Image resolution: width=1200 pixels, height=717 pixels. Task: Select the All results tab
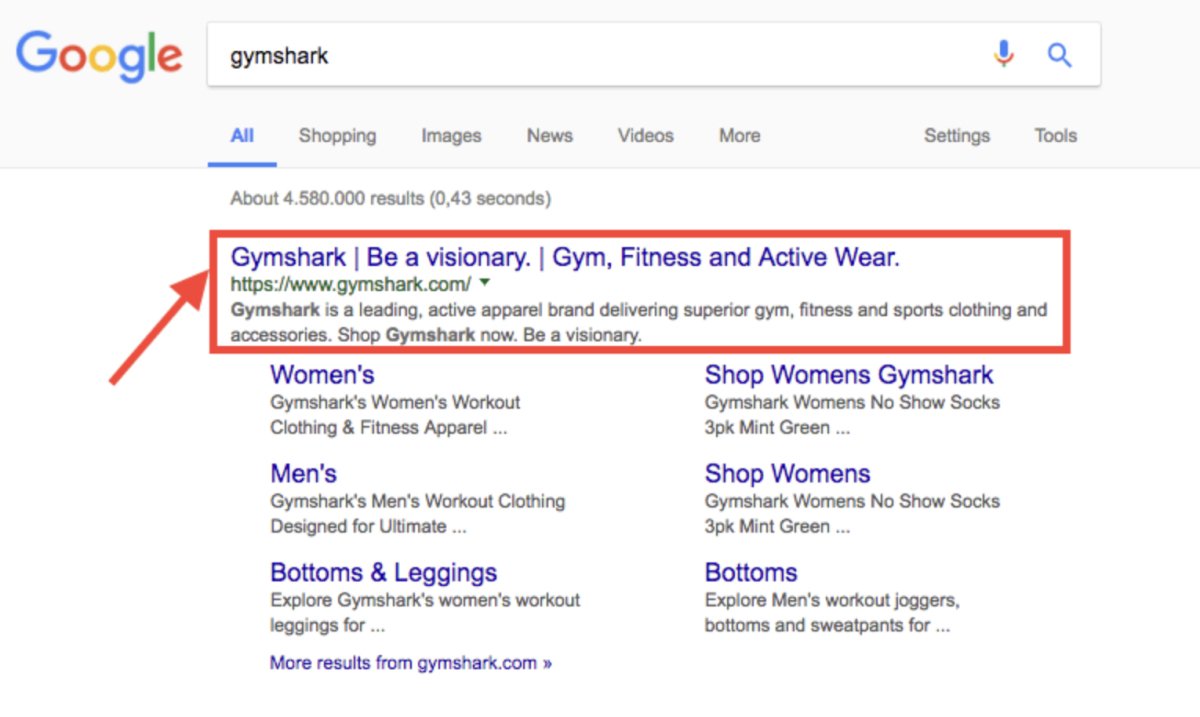241,136
